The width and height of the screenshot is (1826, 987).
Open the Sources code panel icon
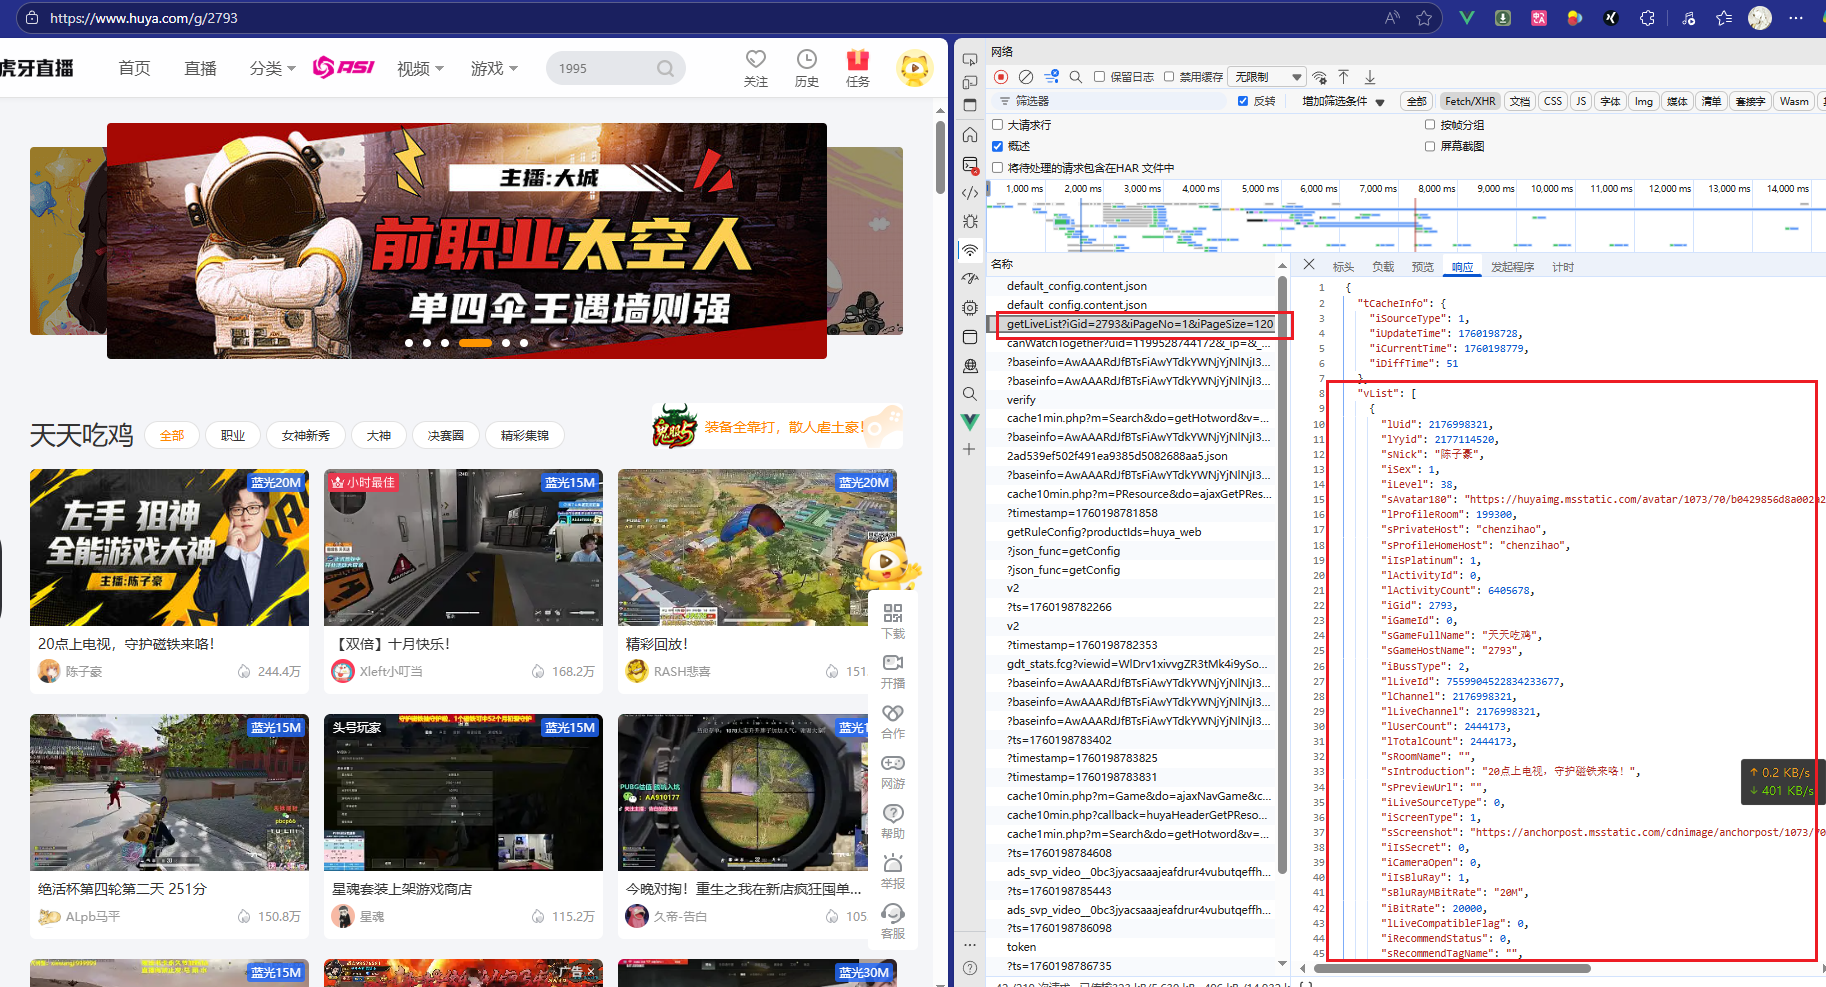(x=970, y=193)
